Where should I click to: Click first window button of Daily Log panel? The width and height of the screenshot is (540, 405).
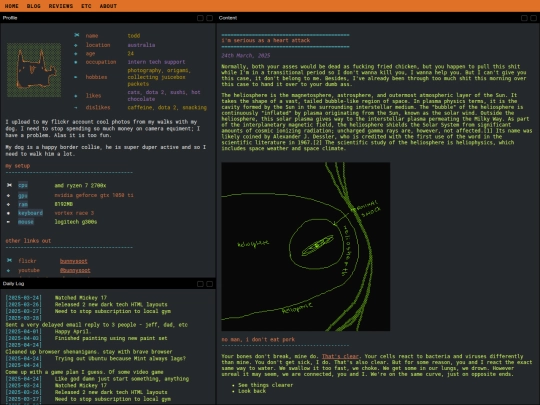click(200, 284)
